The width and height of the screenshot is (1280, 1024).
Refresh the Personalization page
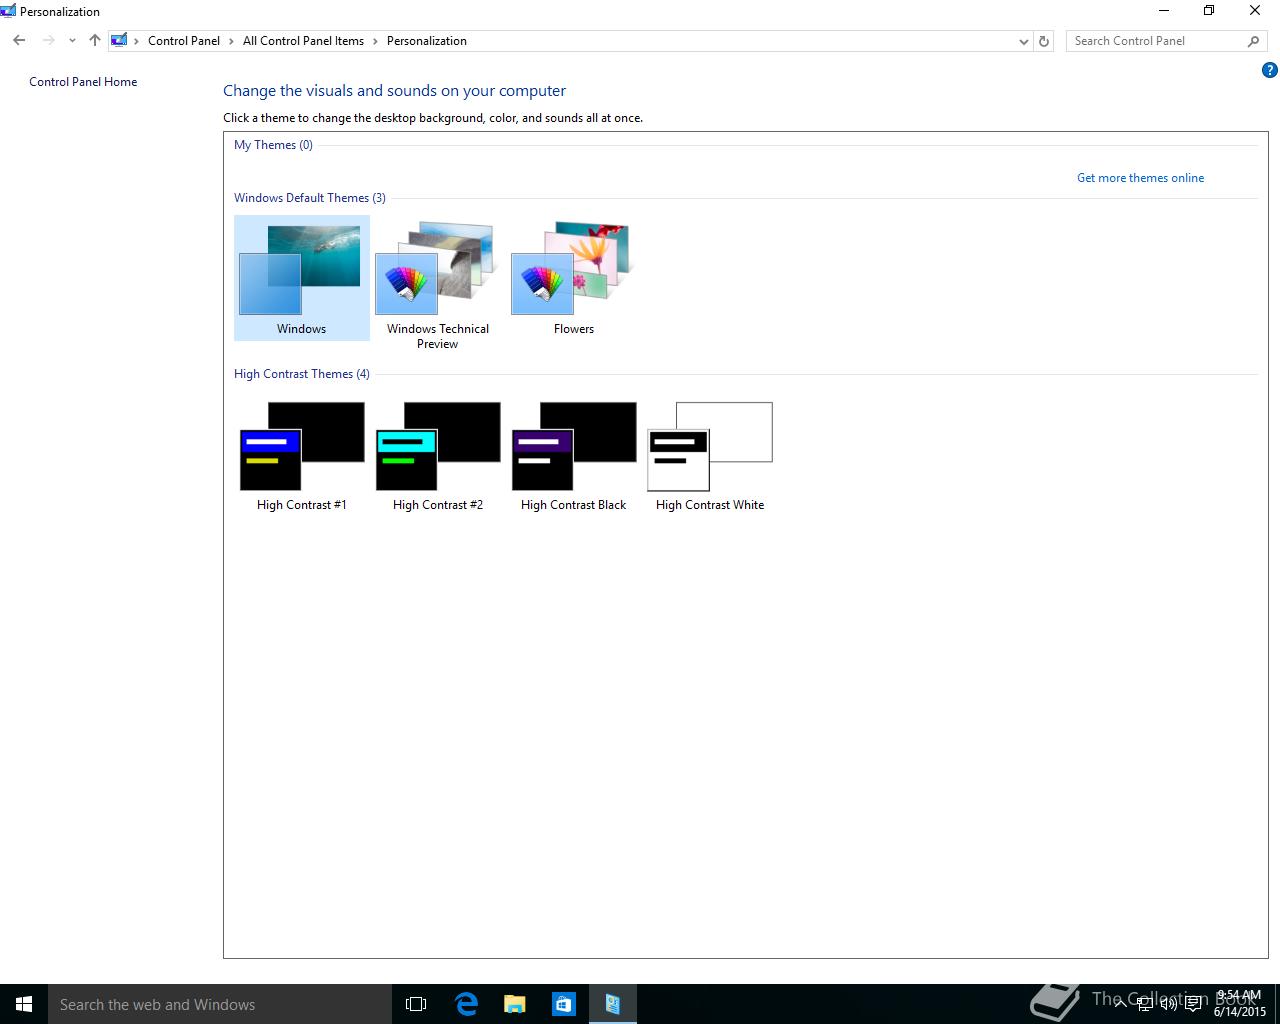pos(1044,41)
